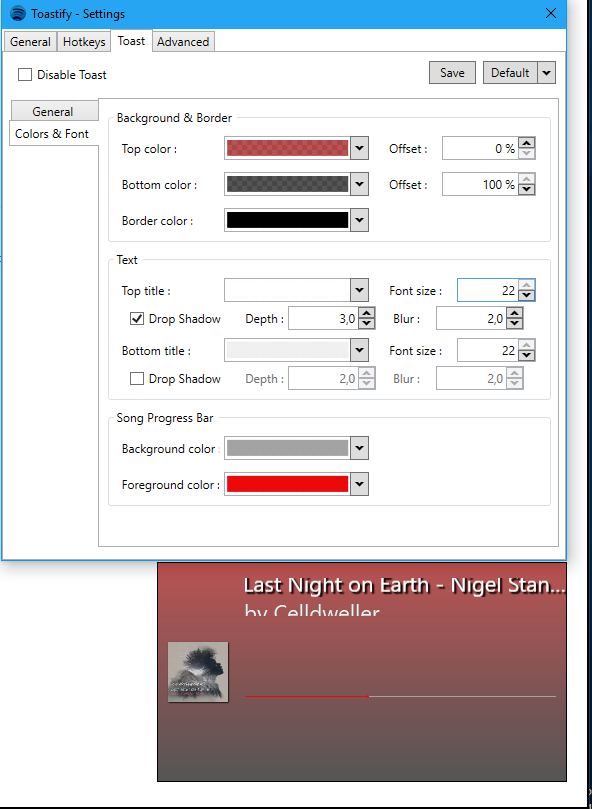
Task: Open the Advanced tab
Action: (x=183, y=42)
